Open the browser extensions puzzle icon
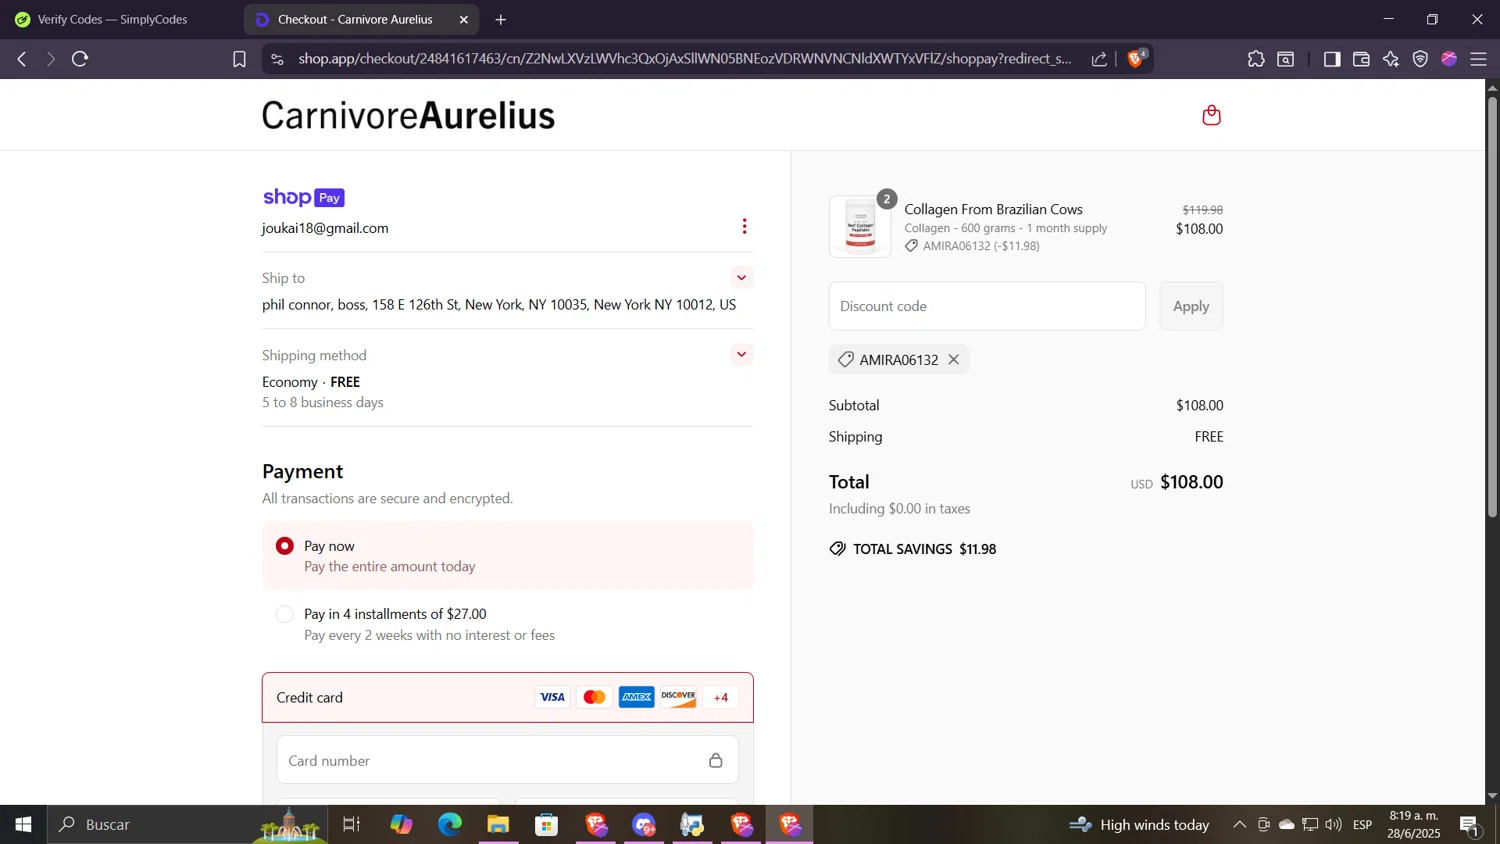Screen dimensions: 1500x844 (1256, 59)
